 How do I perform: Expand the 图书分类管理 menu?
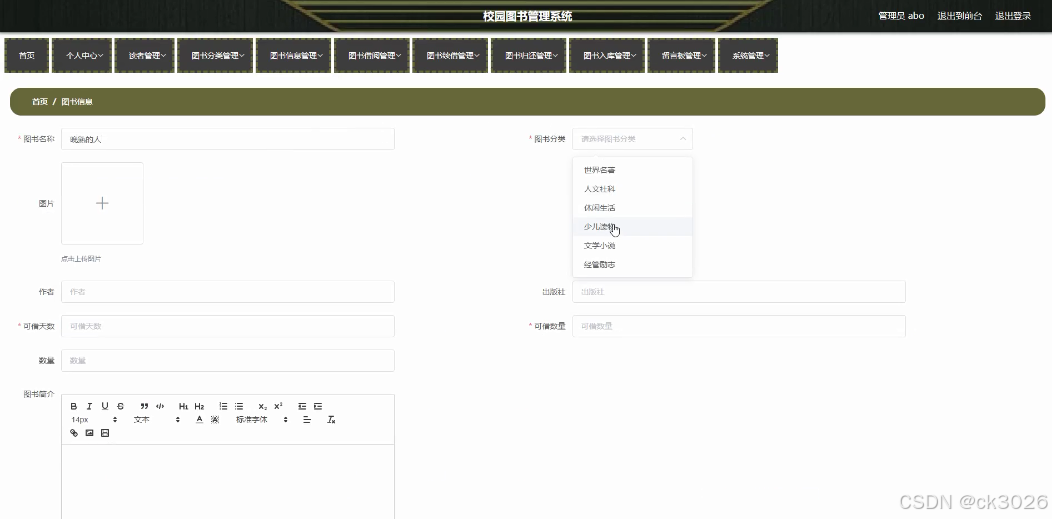(217, 56)
